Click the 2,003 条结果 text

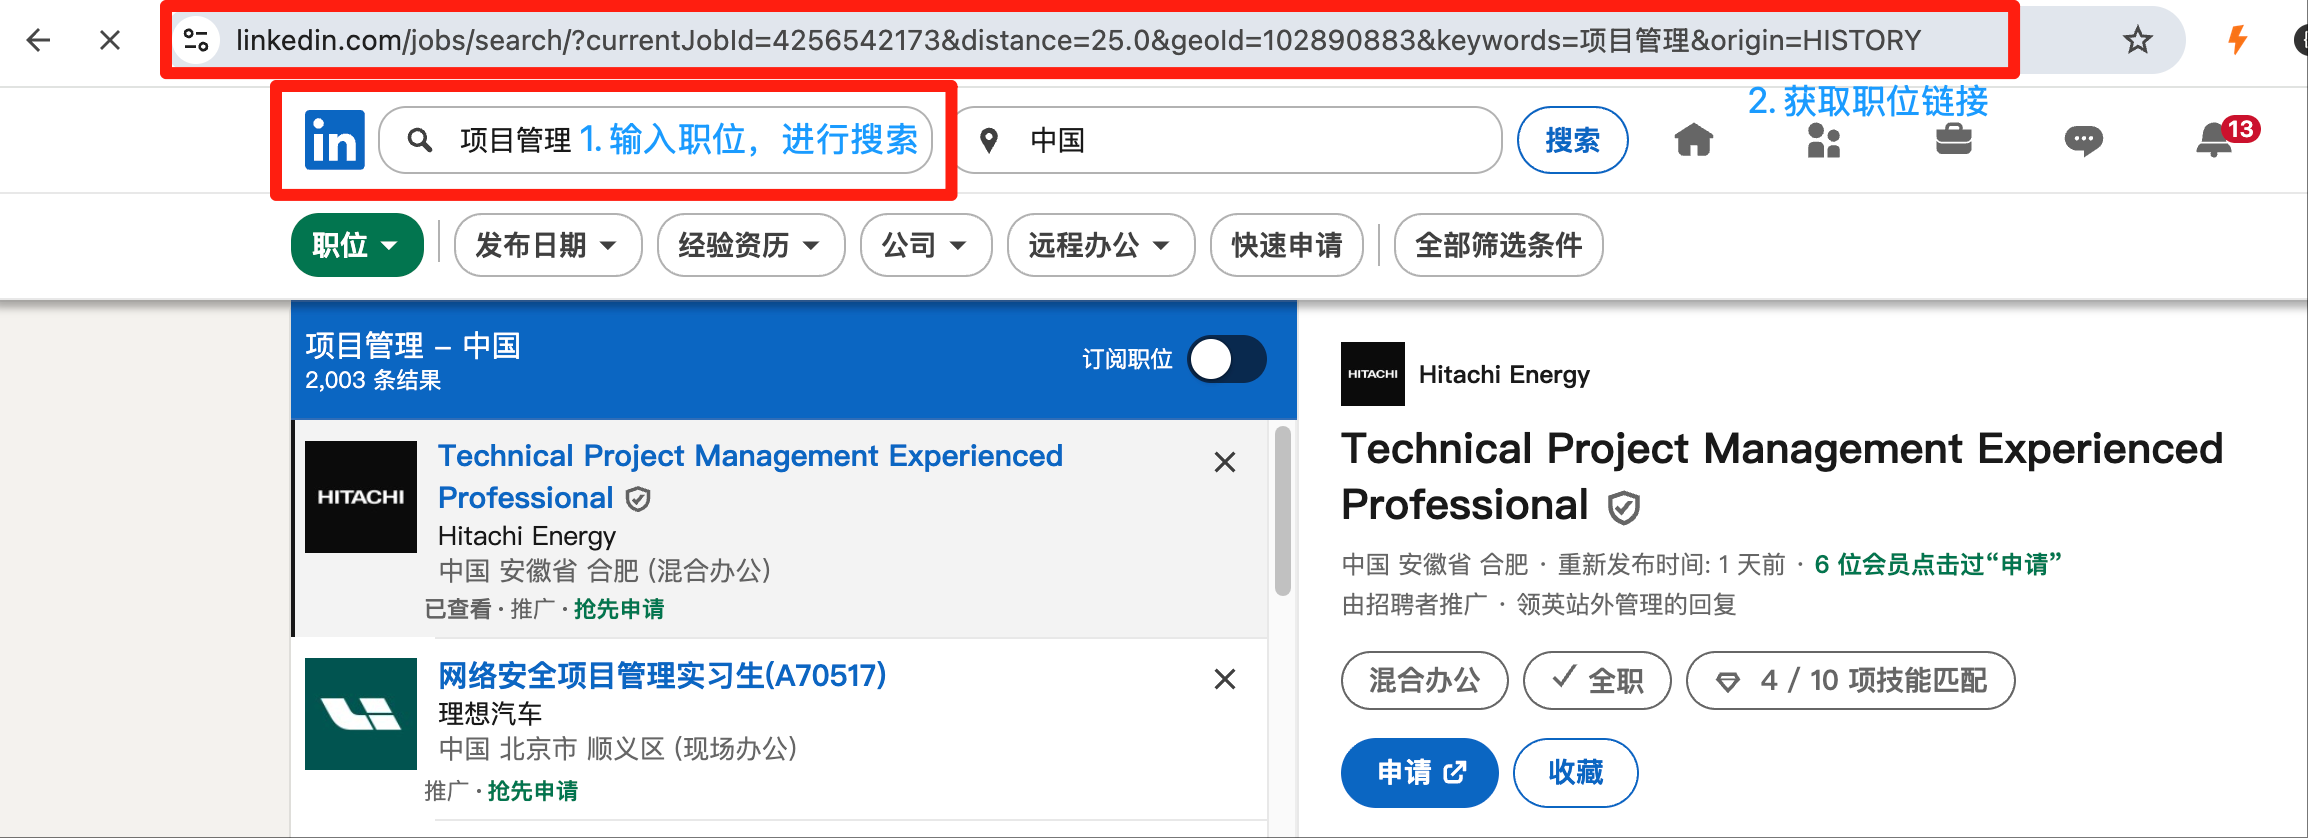pos(373,381)
